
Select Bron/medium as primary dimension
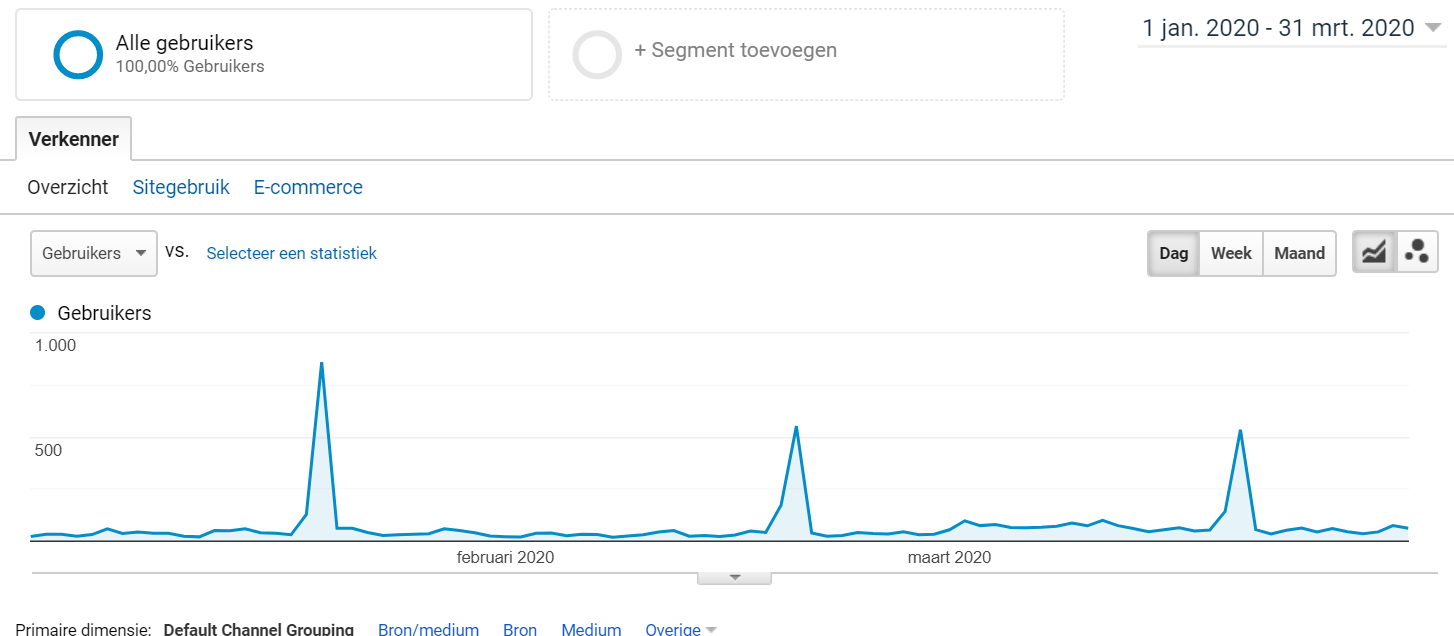pos(428,629)
